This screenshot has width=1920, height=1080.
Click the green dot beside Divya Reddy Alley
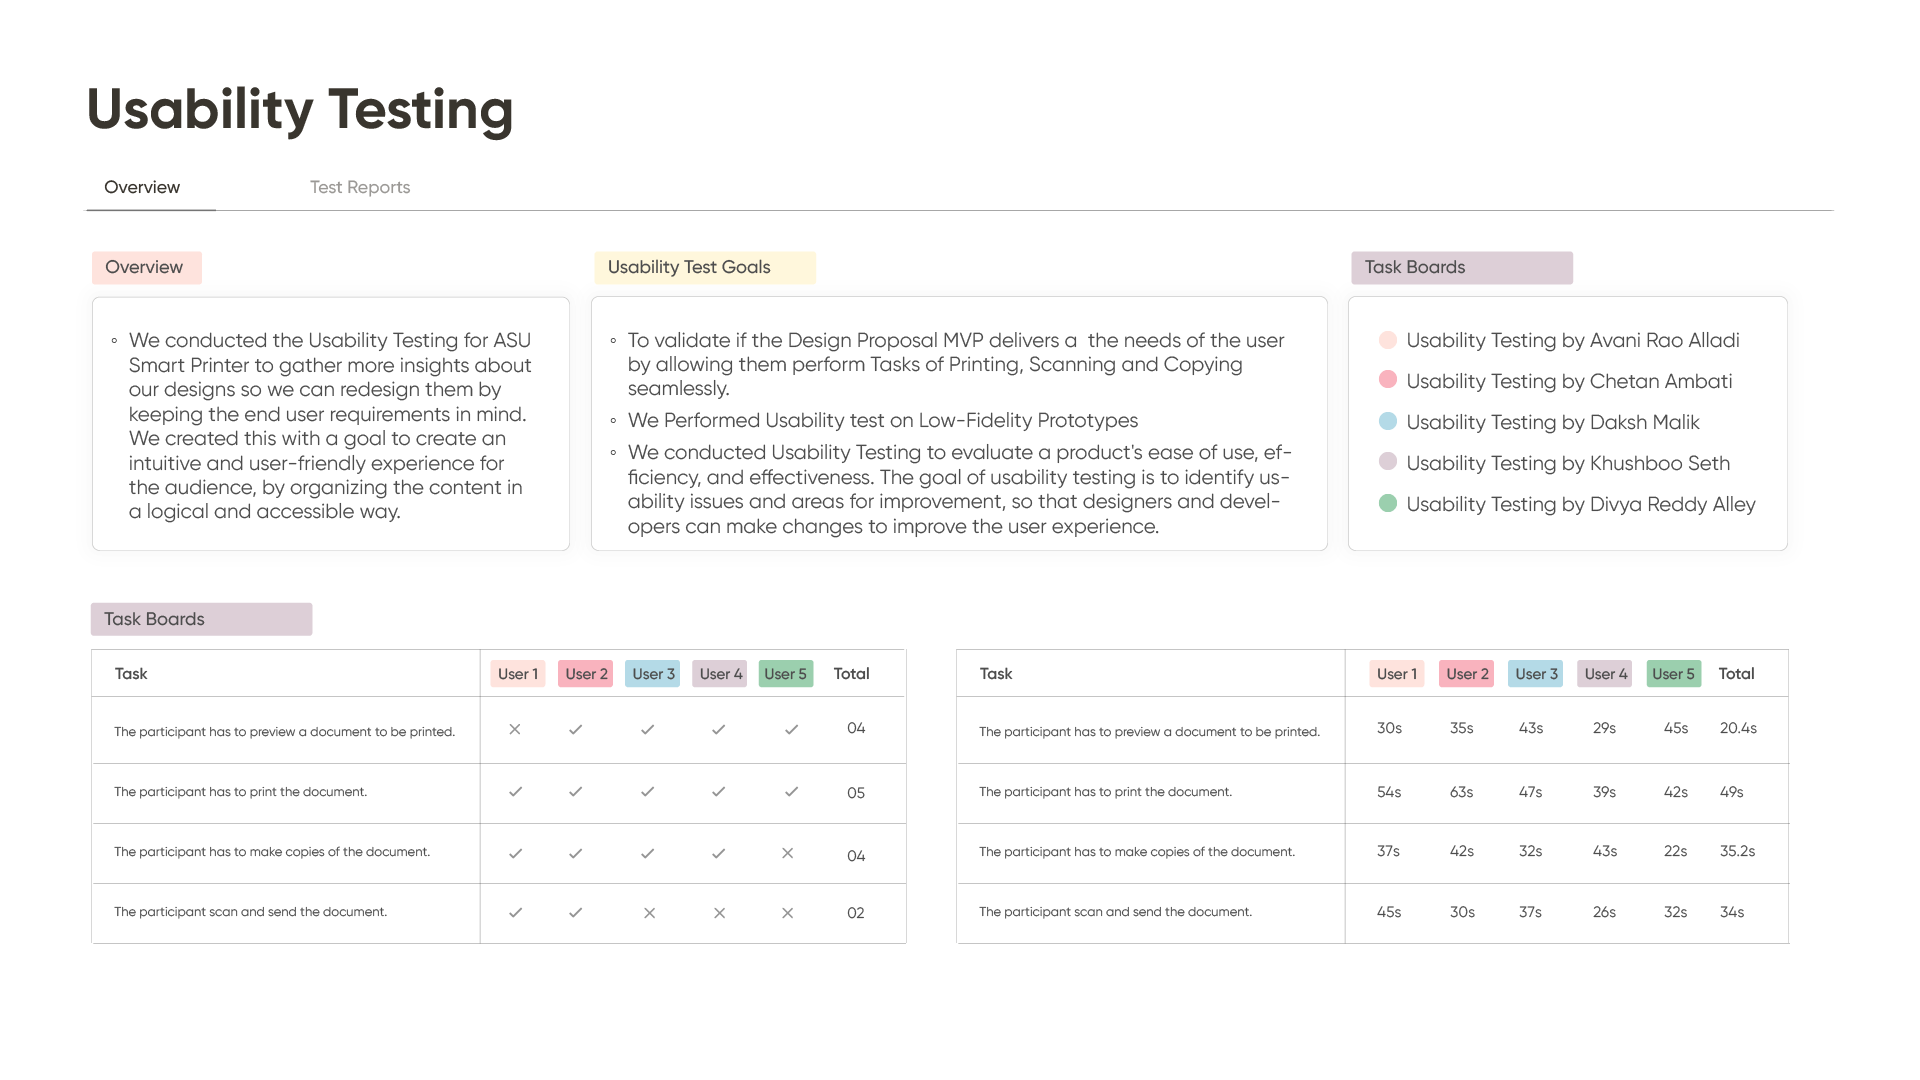click(1387, 503)
